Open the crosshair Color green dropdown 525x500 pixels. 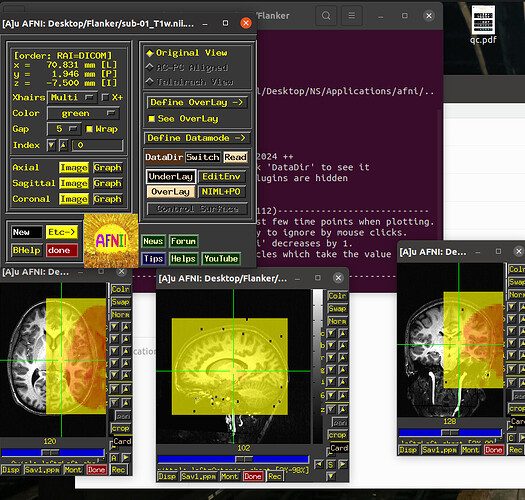point(83,114)
